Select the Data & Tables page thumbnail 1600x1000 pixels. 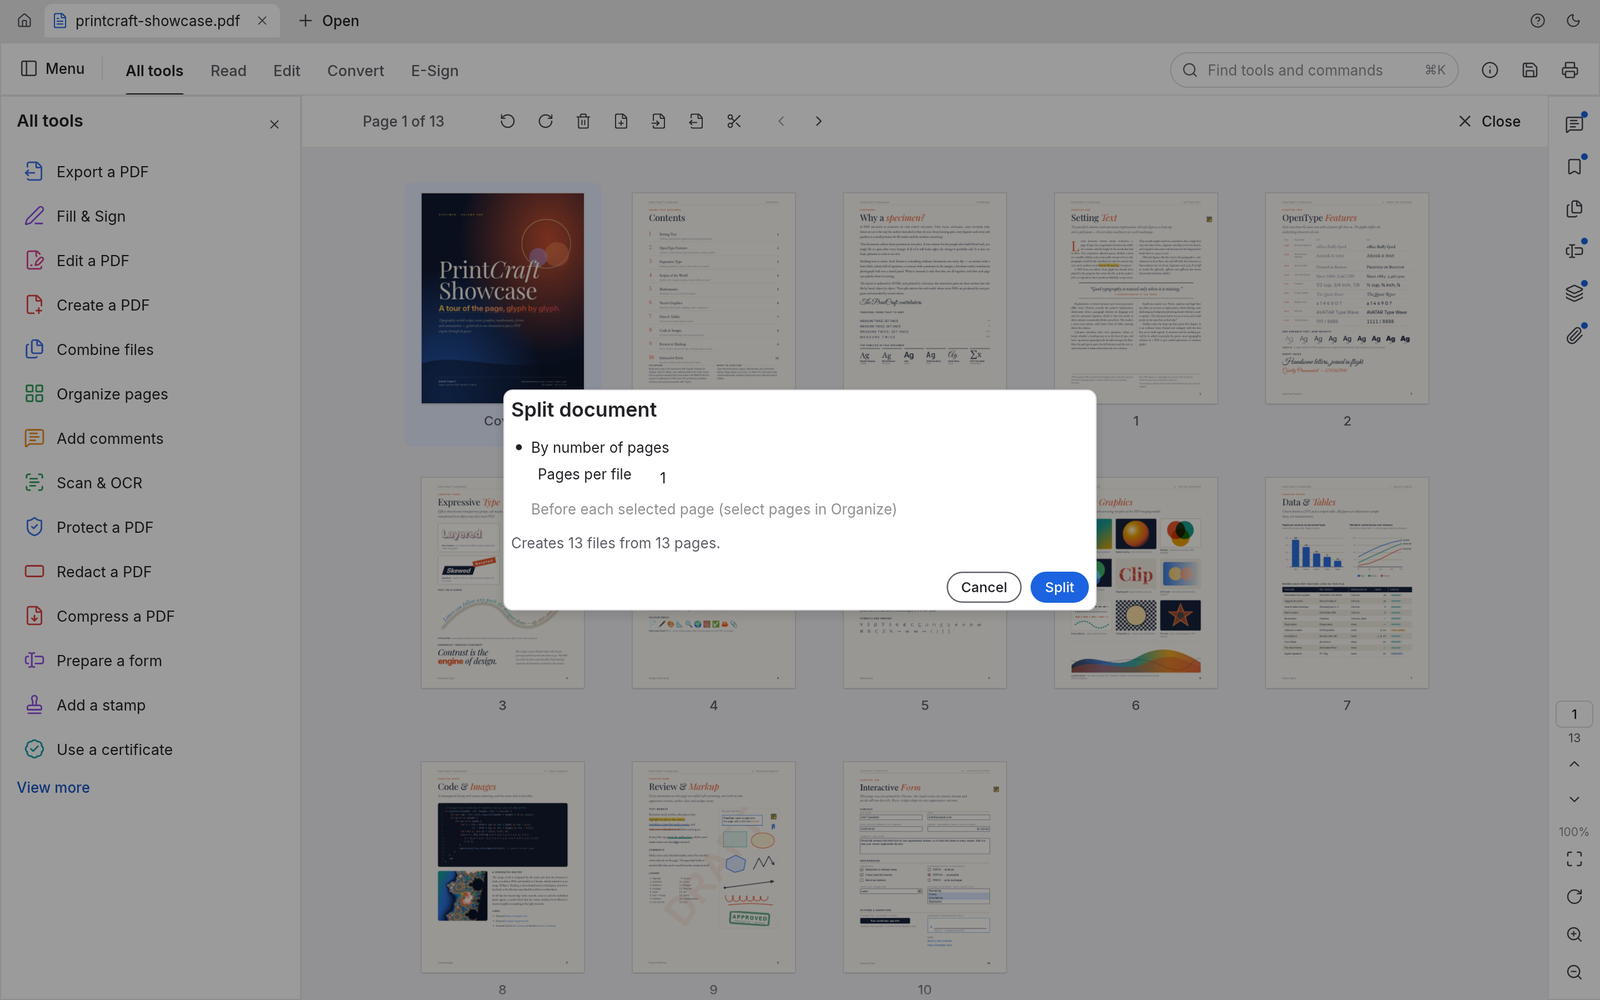(x=1346, y=582)
